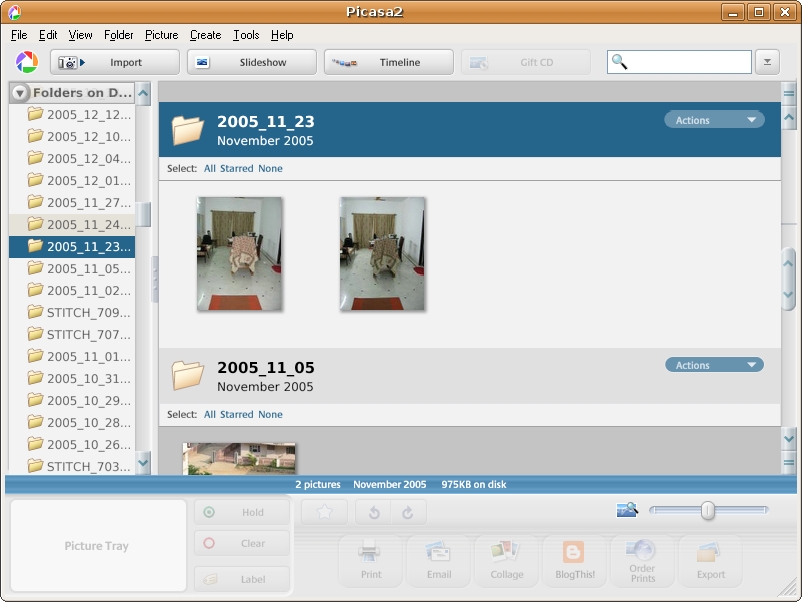Open the Actions dropdown for 2005_11_05
Image resolution: width=802 pixels, height=602 pixels.
coord(715,365)
